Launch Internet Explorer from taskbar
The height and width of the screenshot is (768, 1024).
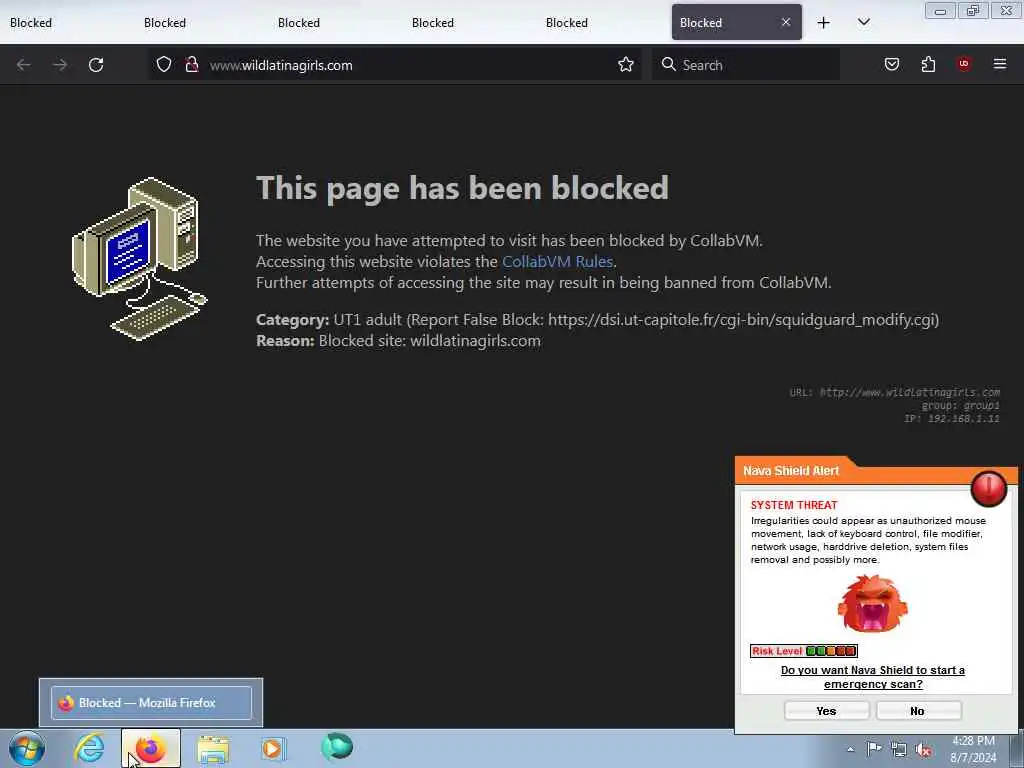[89, 748]
